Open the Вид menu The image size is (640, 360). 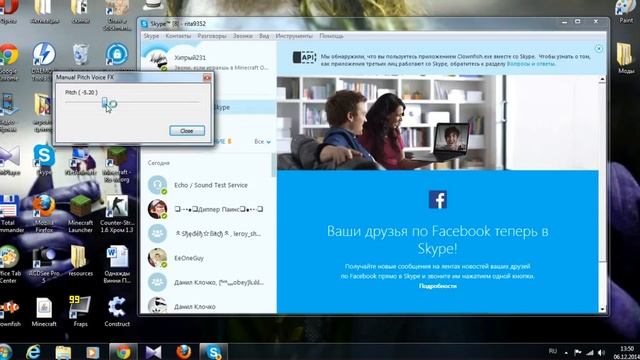coord(264,36)
